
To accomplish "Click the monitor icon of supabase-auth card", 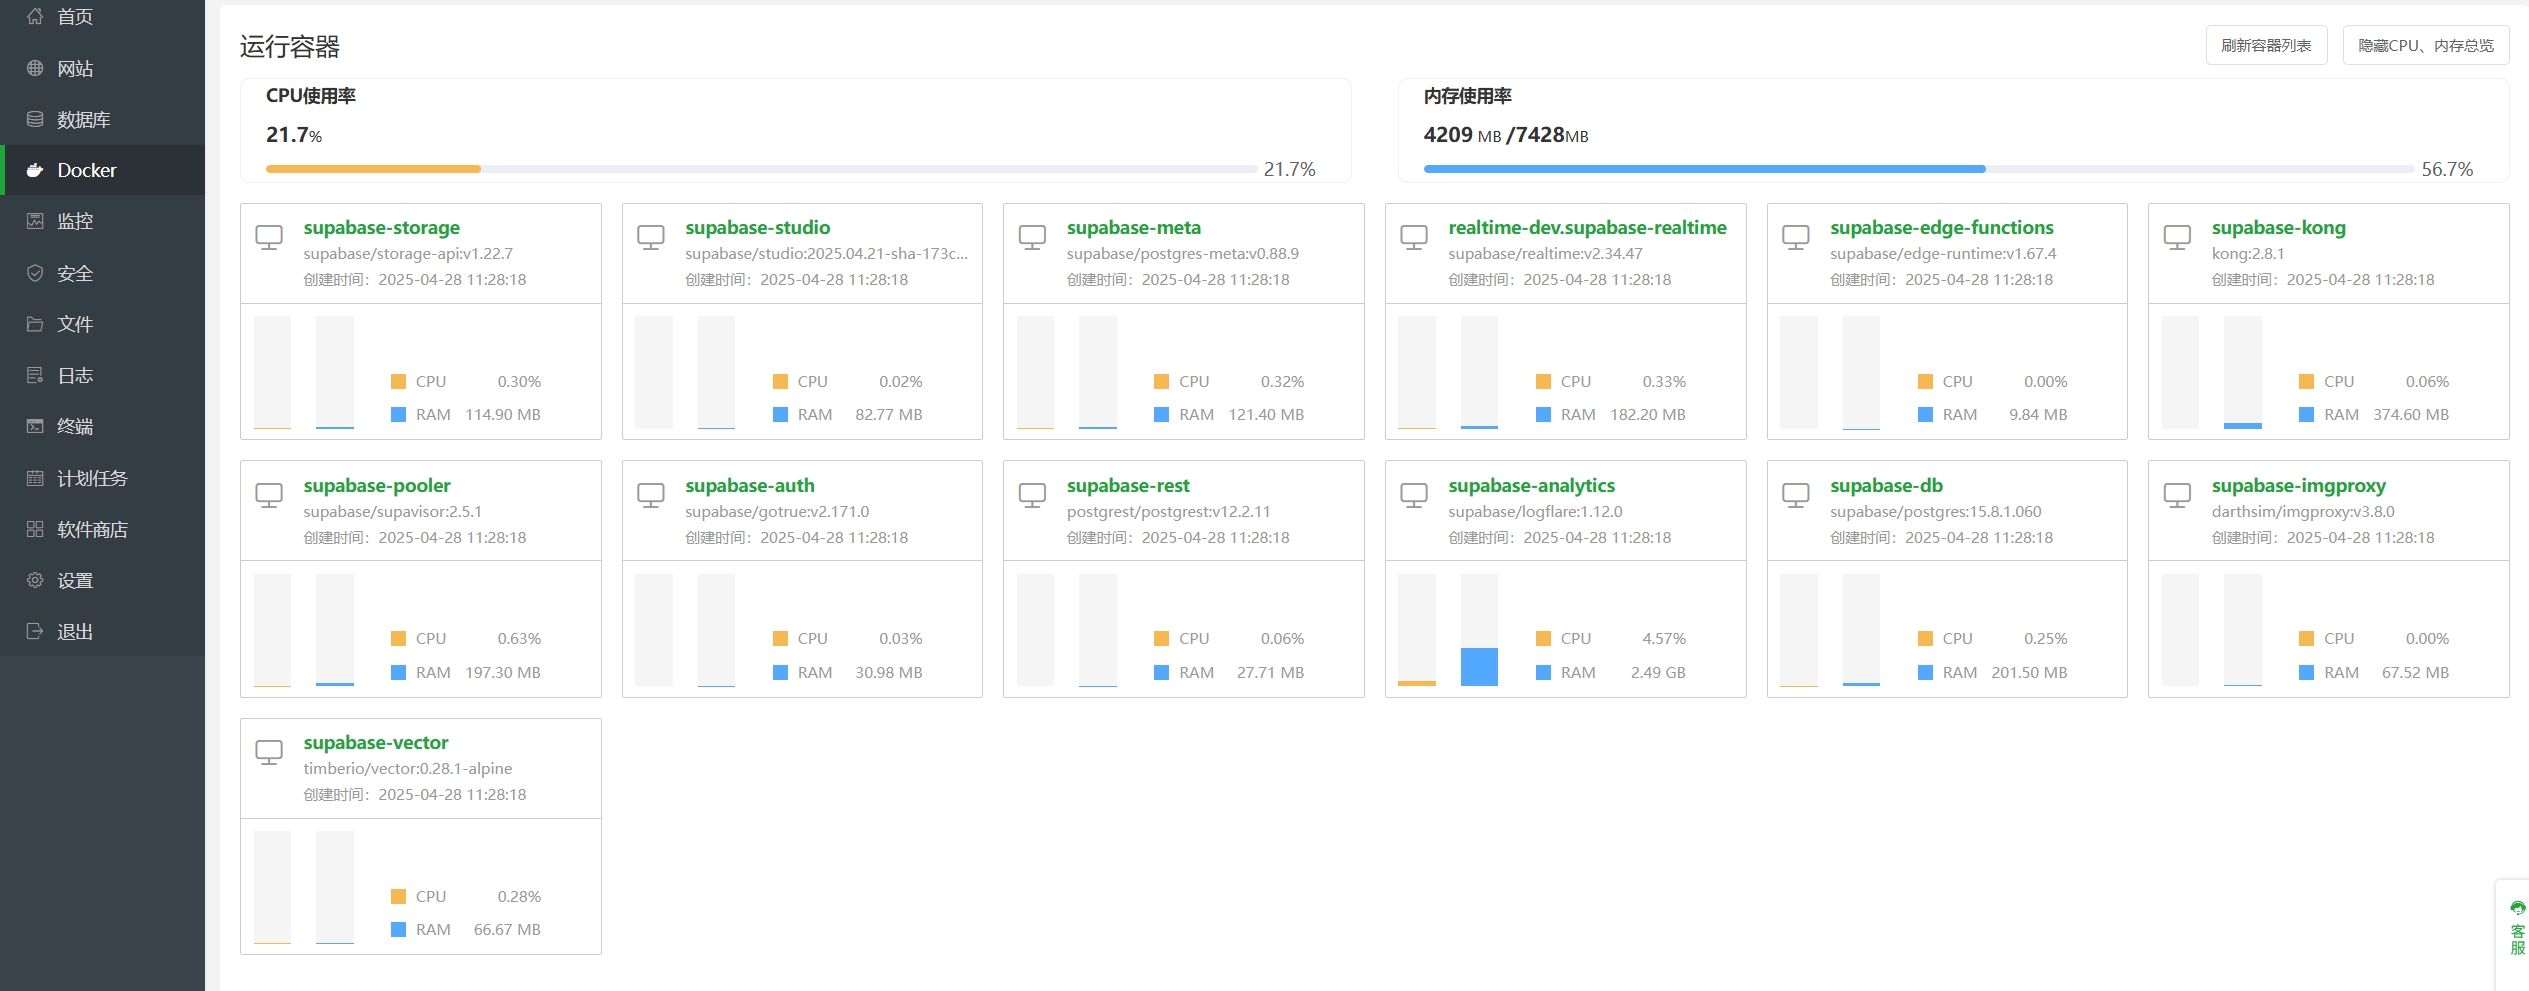I will tap(651, 495).
